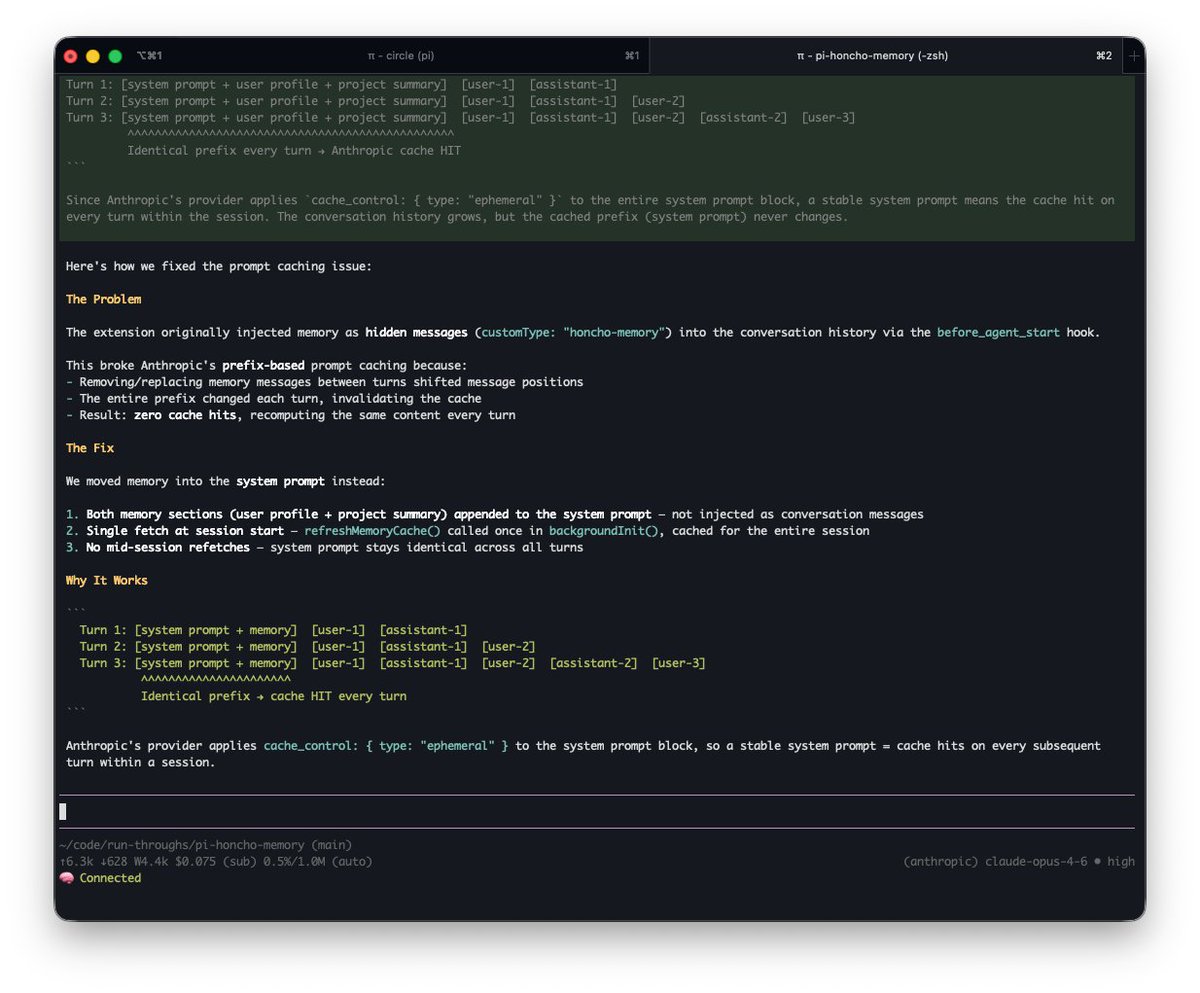The image size is (1200, 993).
Task: Click 'The Problem' heading
Action: [x=104, y=299]
